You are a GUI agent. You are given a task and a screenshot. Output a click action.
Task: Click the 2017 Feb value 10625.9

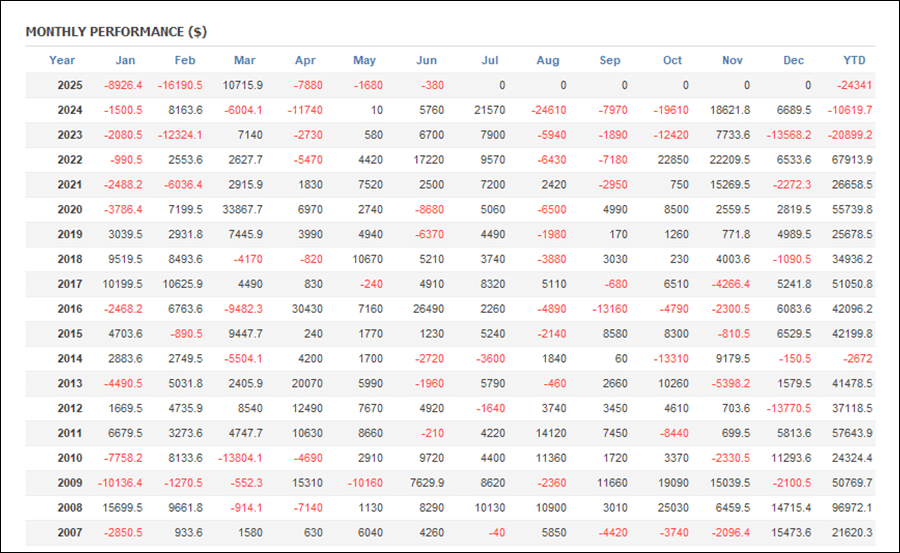(x=183, y=284)
